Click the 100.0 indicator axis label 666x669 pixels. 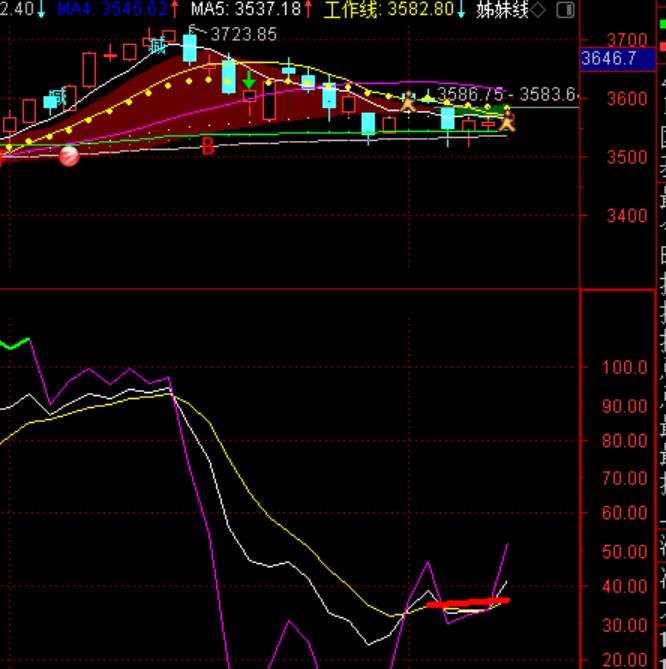pos(624,367)
